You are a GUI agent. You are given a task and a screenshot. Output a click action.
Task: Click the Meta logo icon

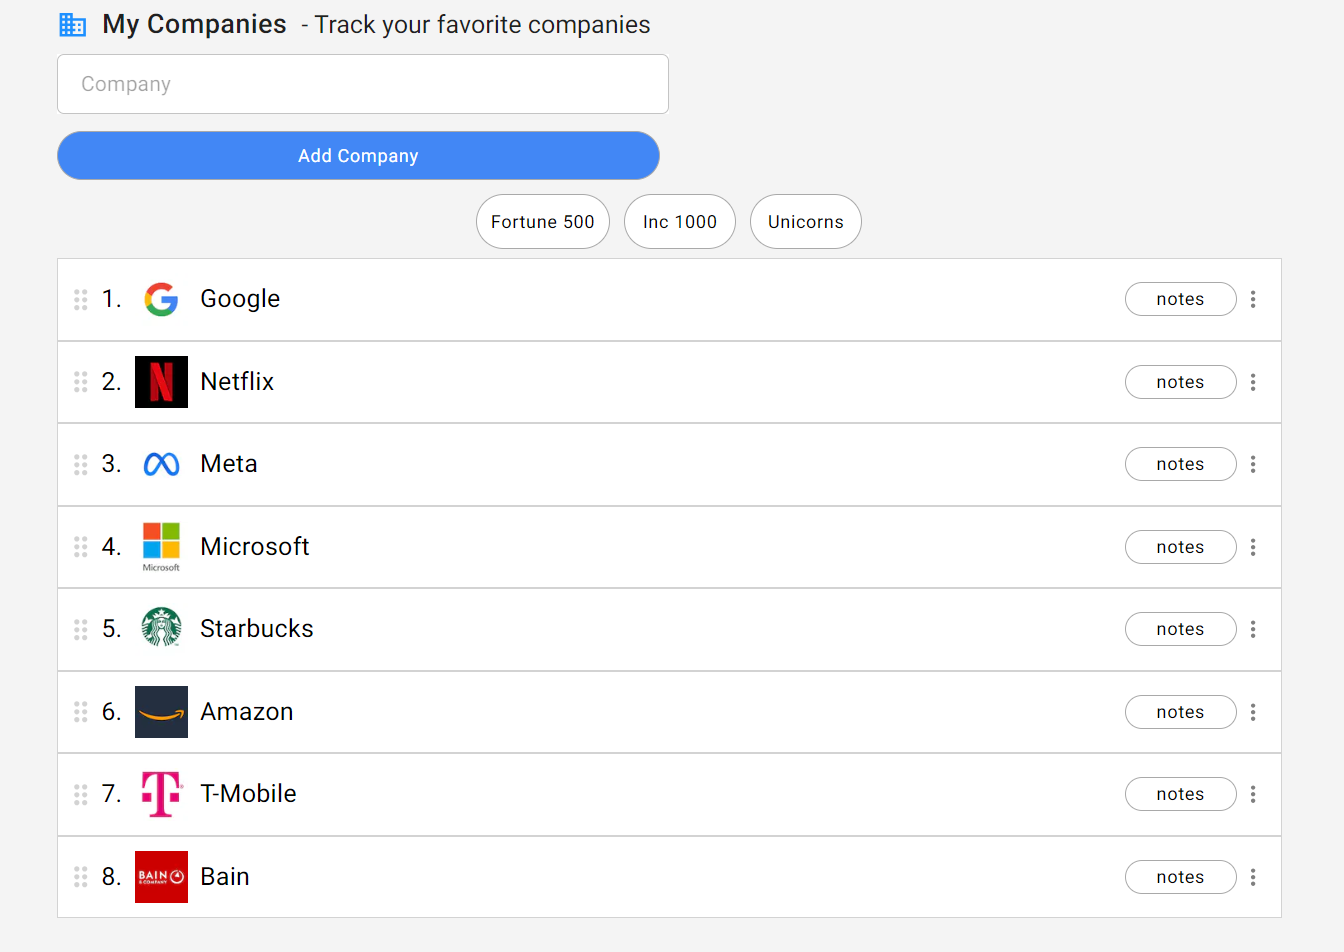(x=161, y=464)
